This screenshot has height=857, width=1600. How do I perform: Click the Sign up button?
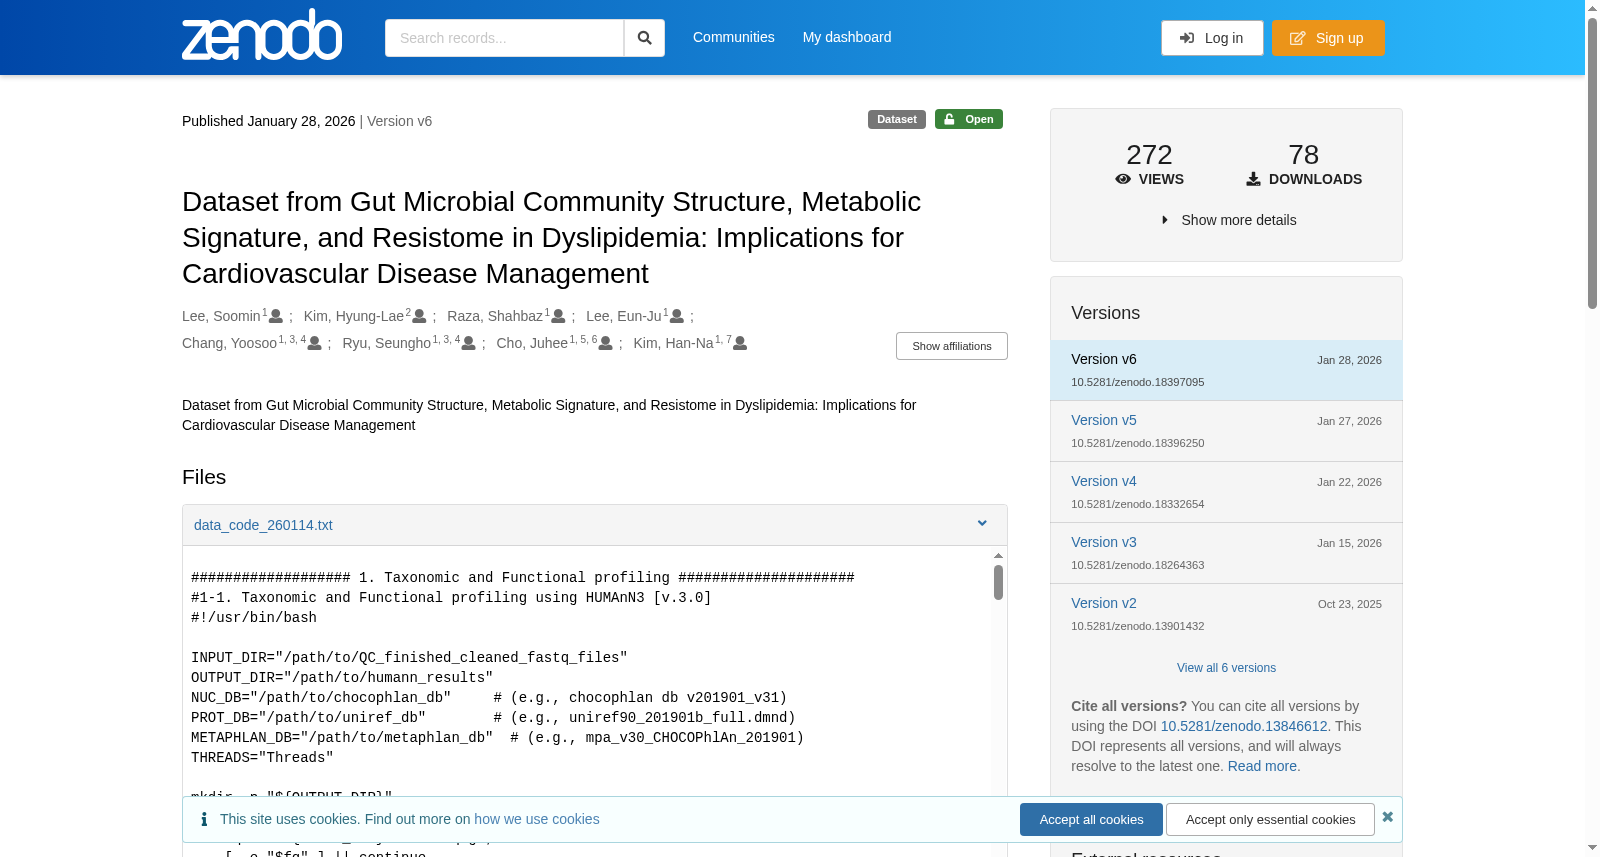(x=1328, y=38)
